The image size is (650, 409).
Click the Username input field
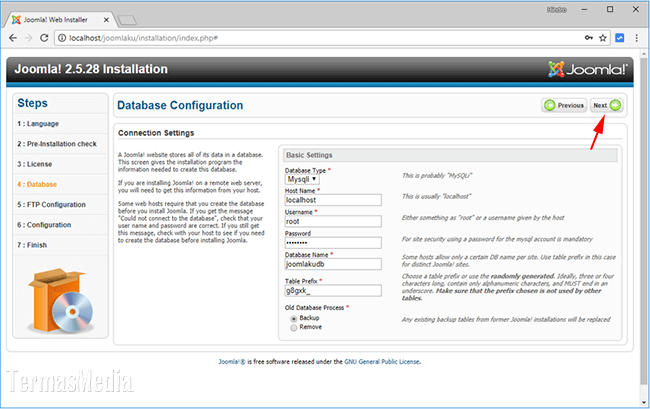pyautogui.click(x=333, y=222)
